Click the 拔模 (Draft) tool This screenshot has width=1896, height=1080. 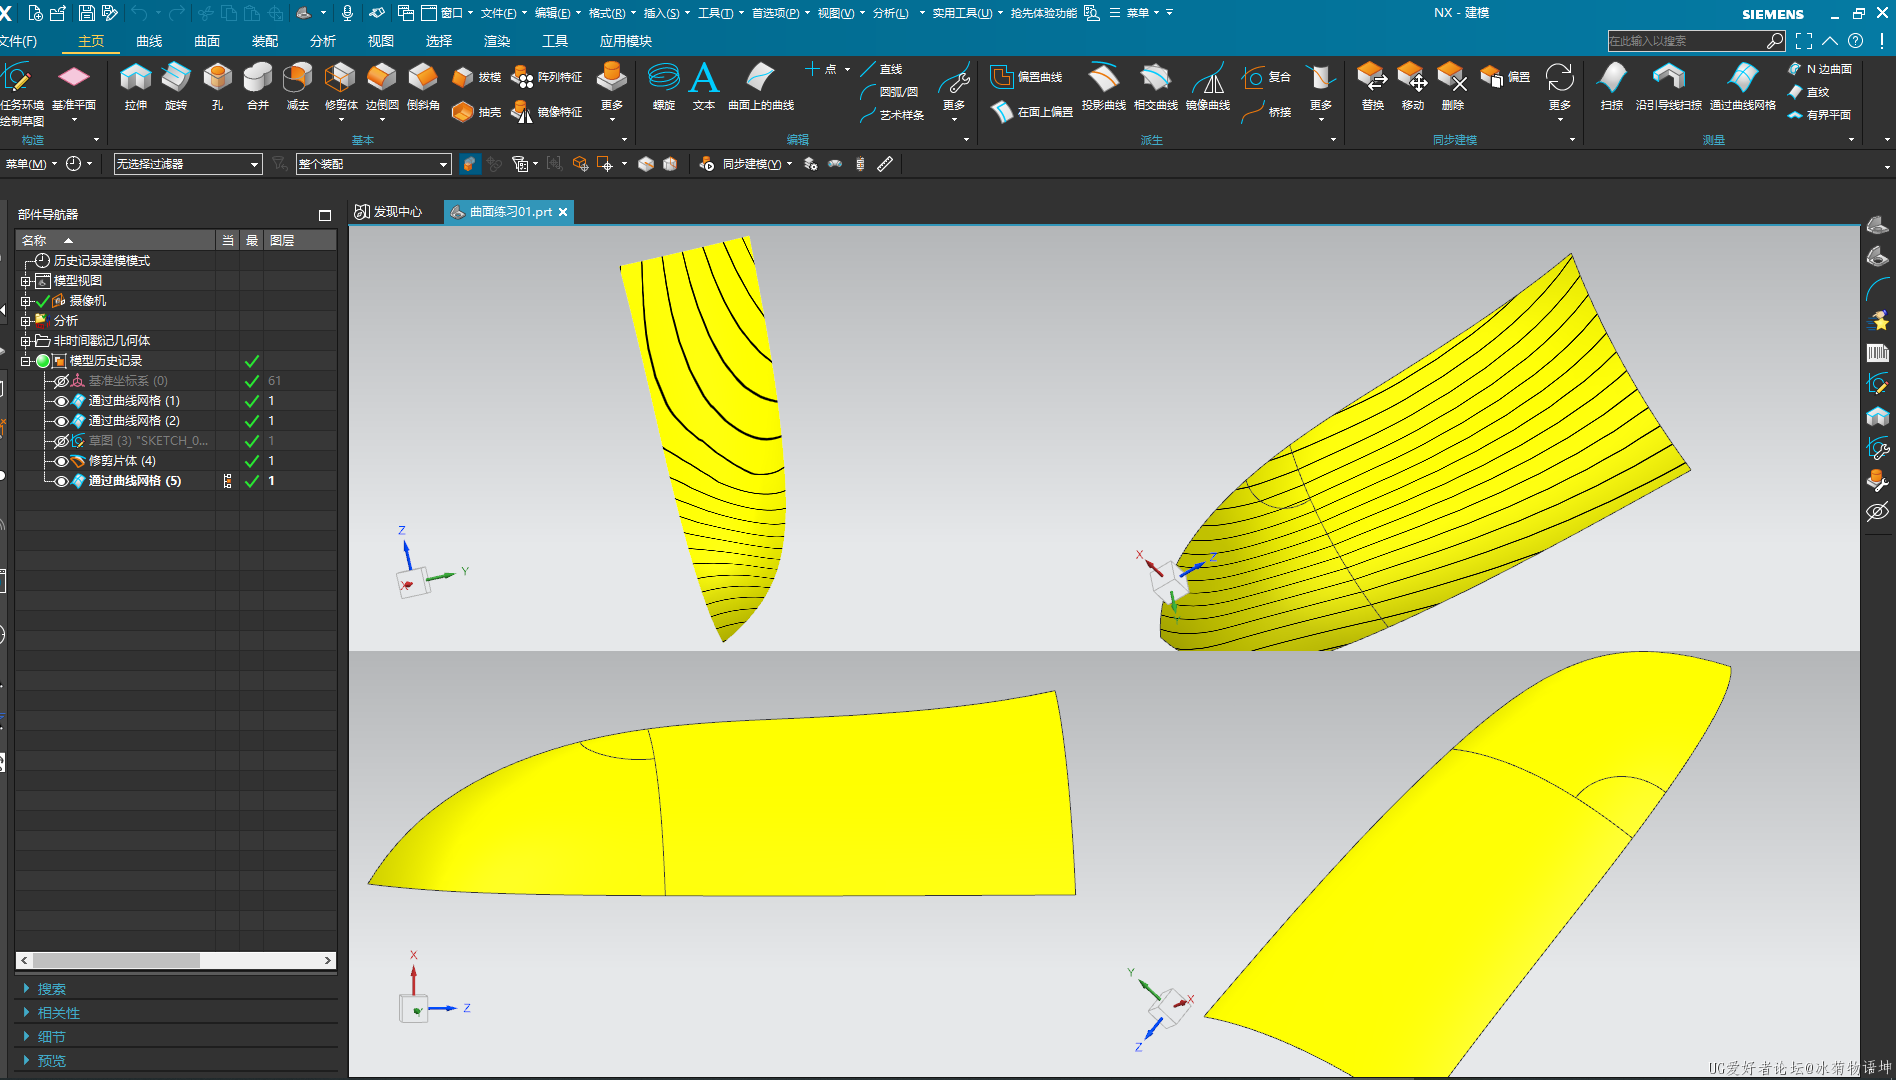click(476, 77)
